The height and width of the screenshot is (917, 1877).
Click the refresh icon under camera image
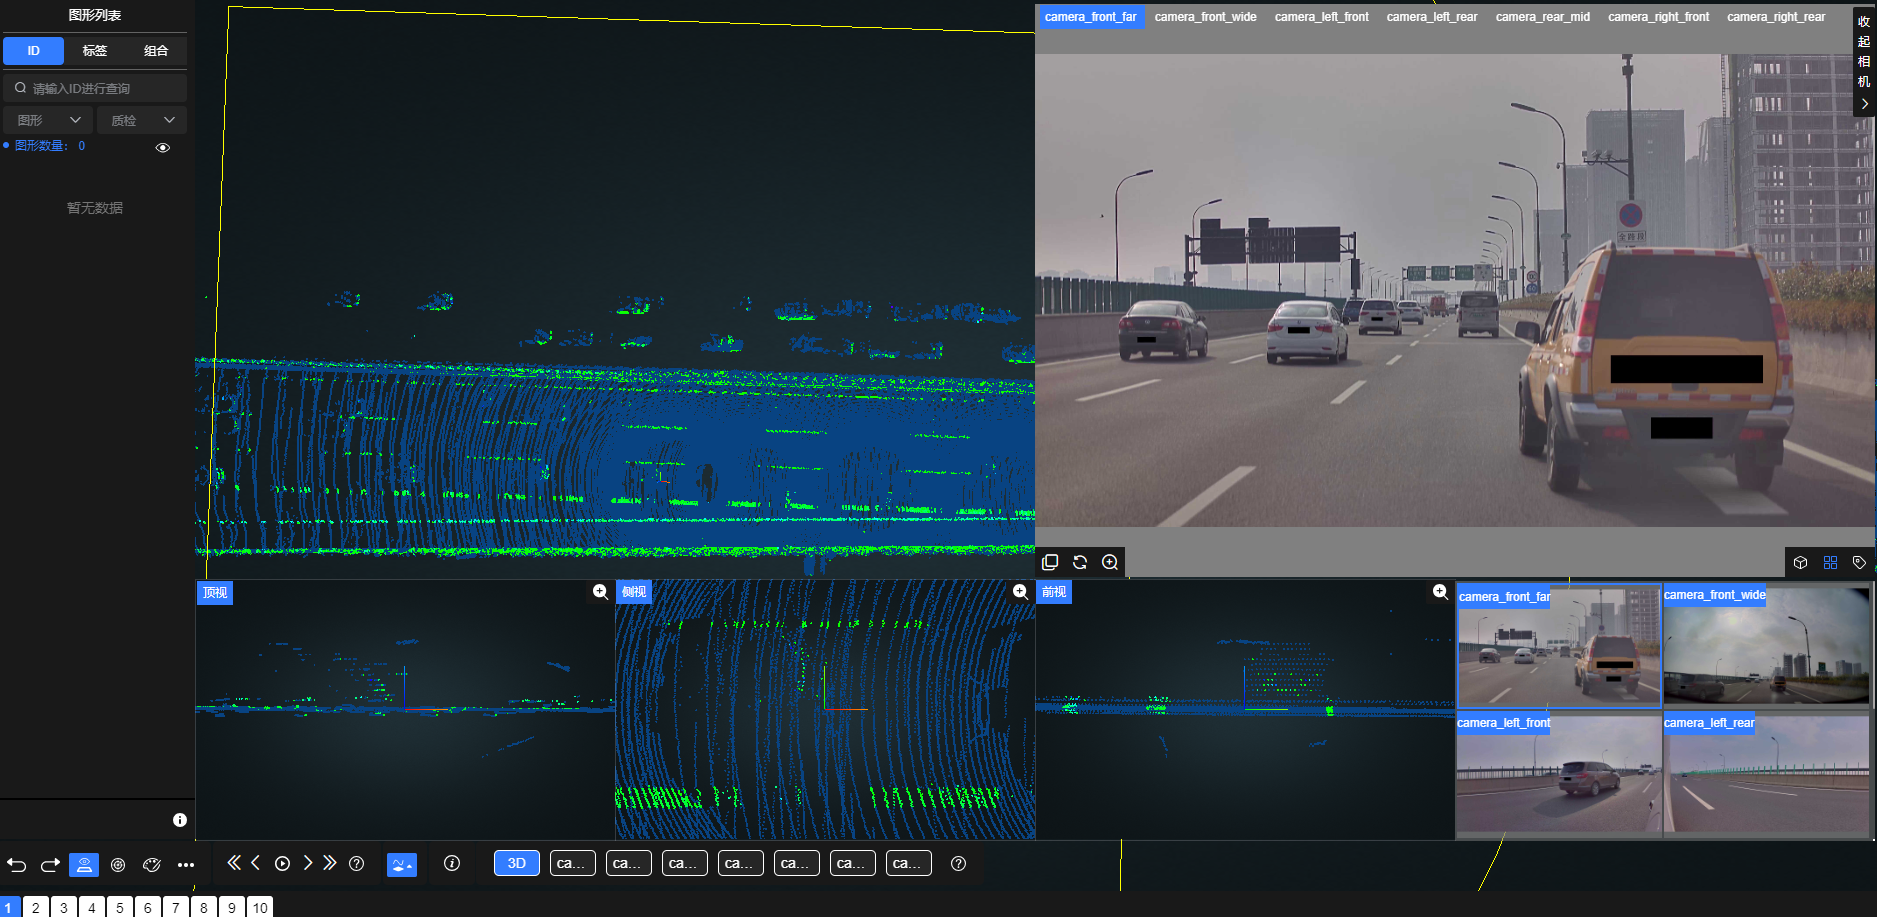[1080, 562]
